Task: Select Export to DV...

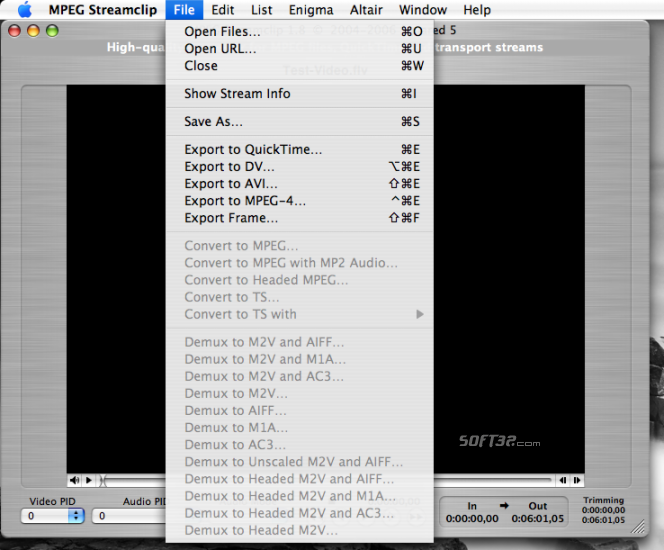Action: [299, 166]
